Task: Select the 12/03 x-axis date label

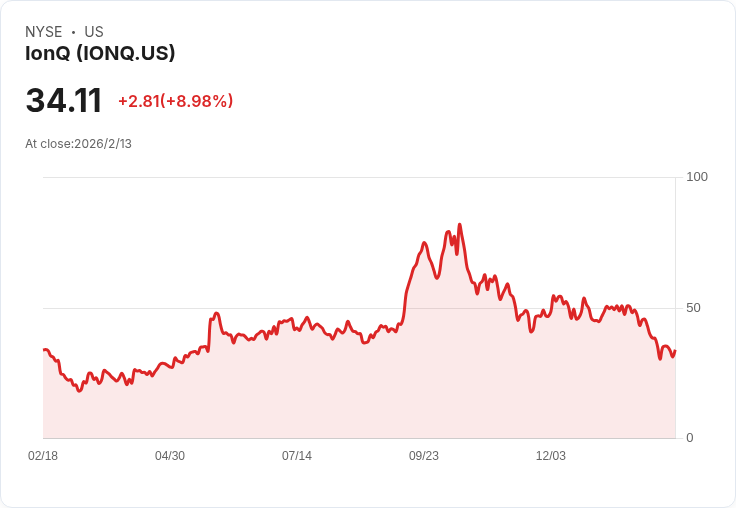Action: click(x=551, y=456)
